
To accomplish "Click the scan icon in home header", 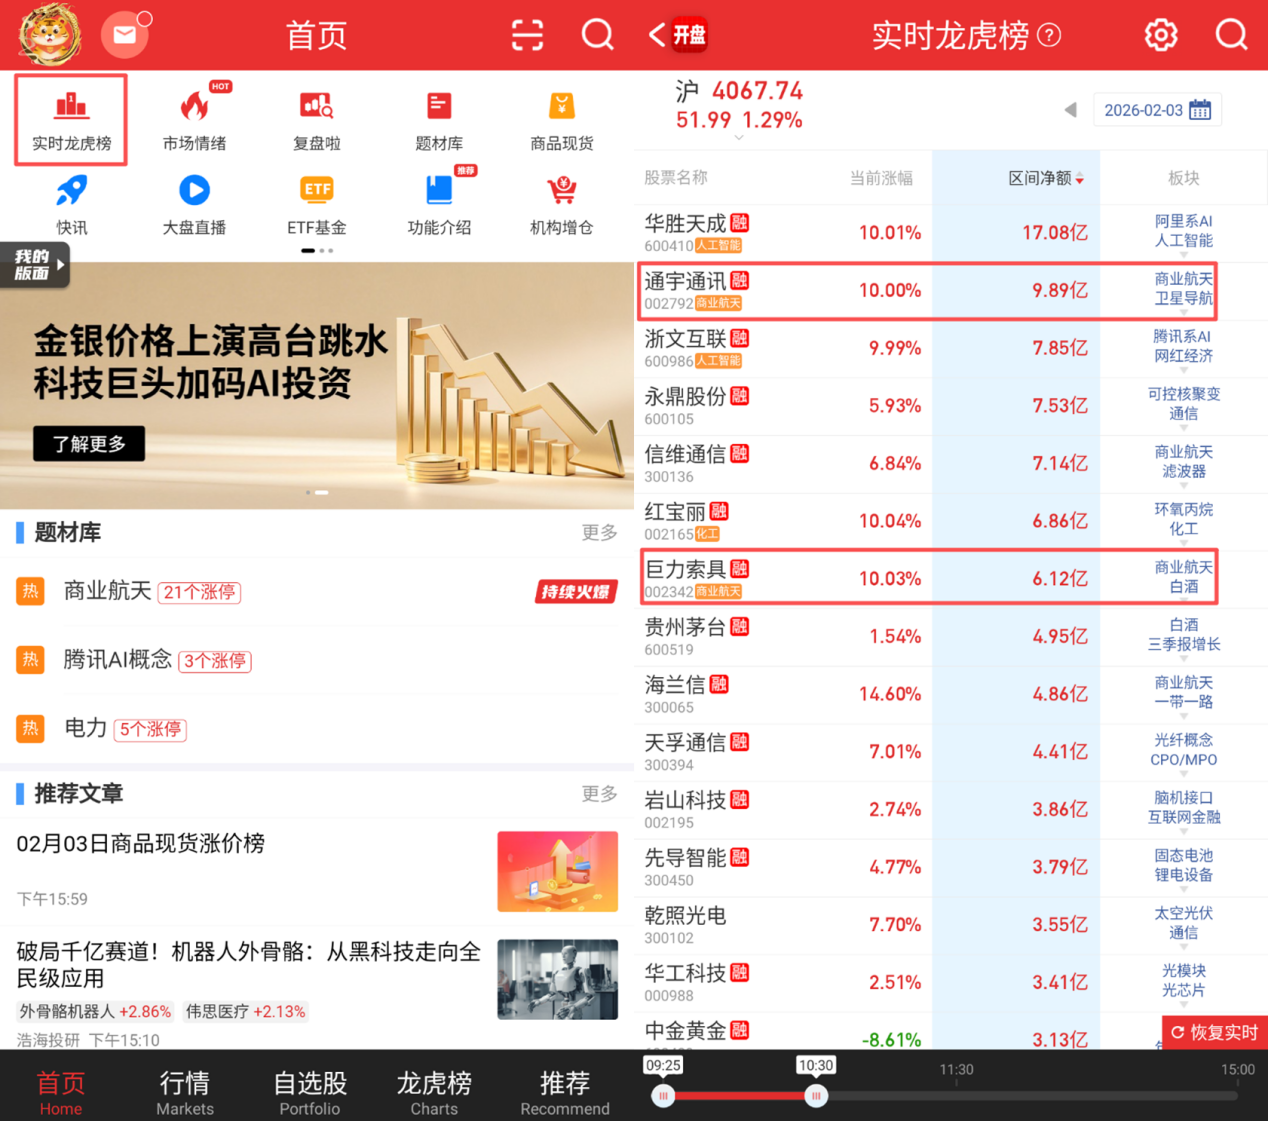I will (527, 35).
